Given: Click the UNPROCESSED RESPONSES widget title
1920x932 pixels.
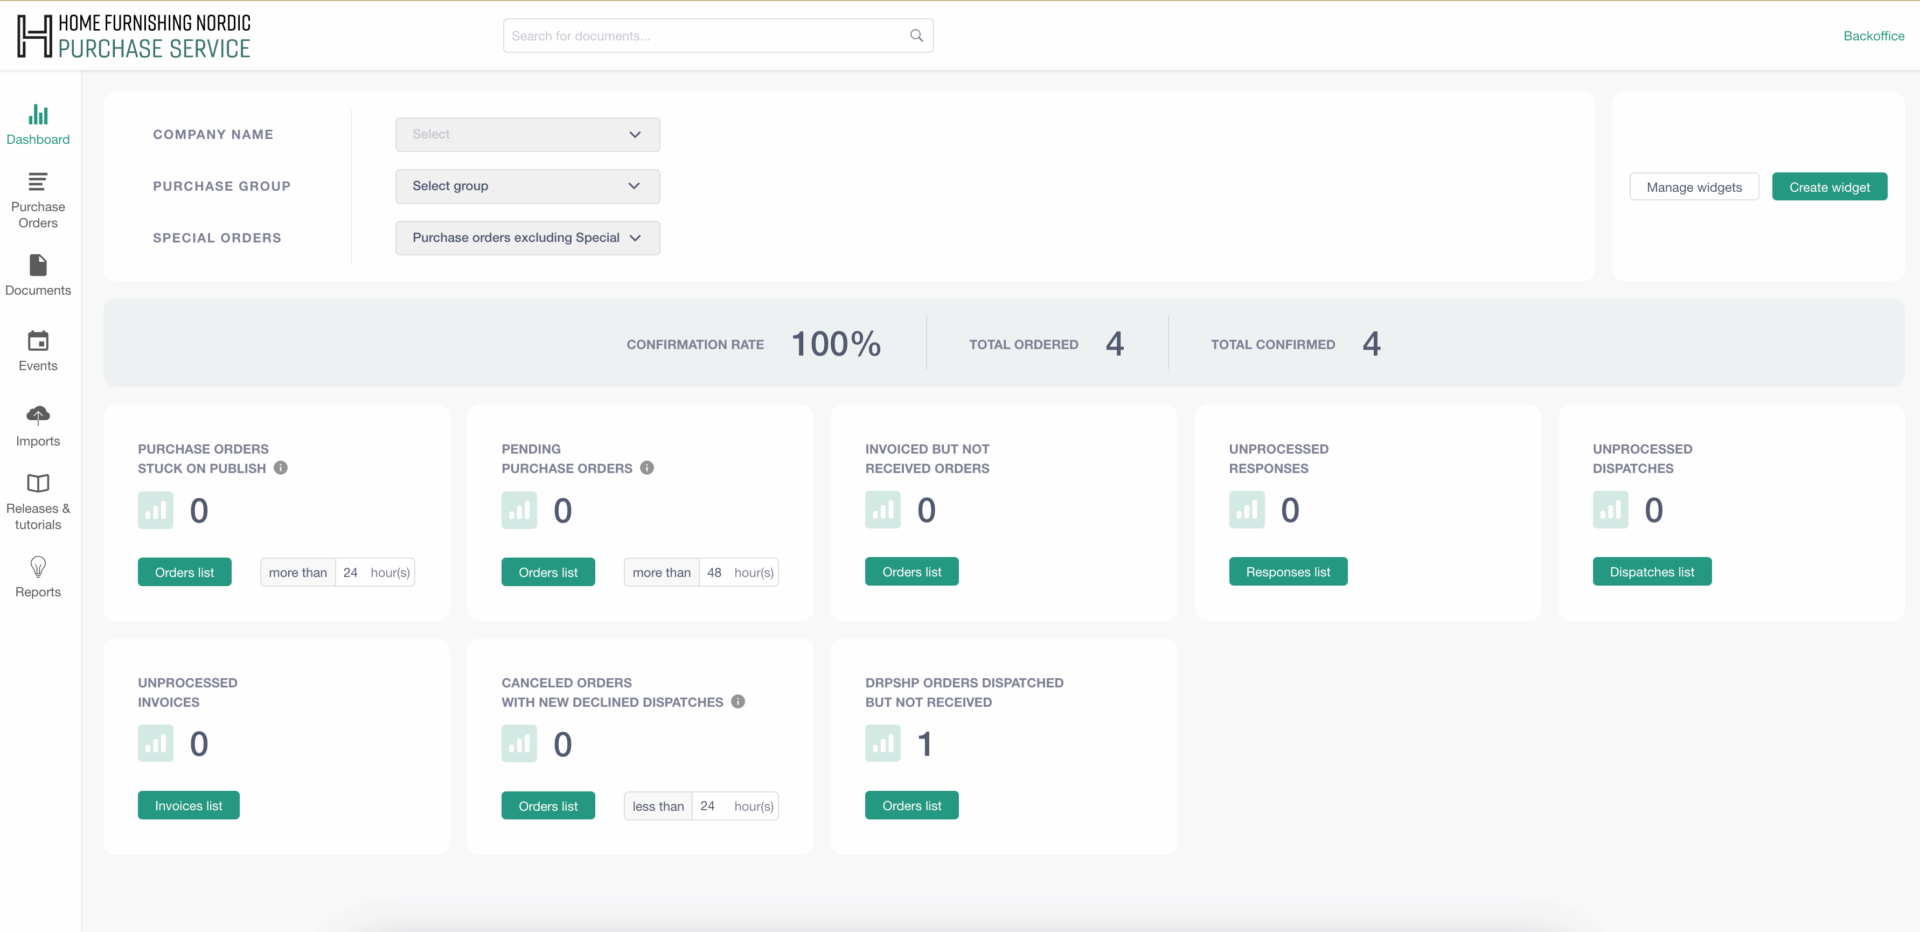Looking at the screenshot, I should point(1279,459).
